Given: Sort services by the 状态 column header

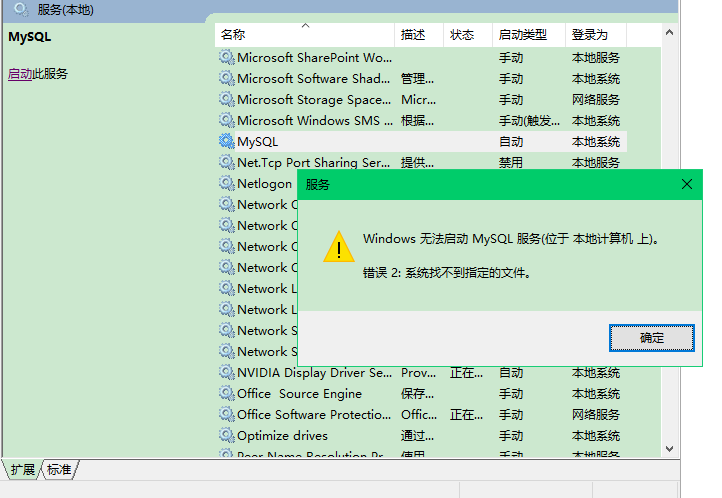Looking at the screenshot, I should click(468, 35).
